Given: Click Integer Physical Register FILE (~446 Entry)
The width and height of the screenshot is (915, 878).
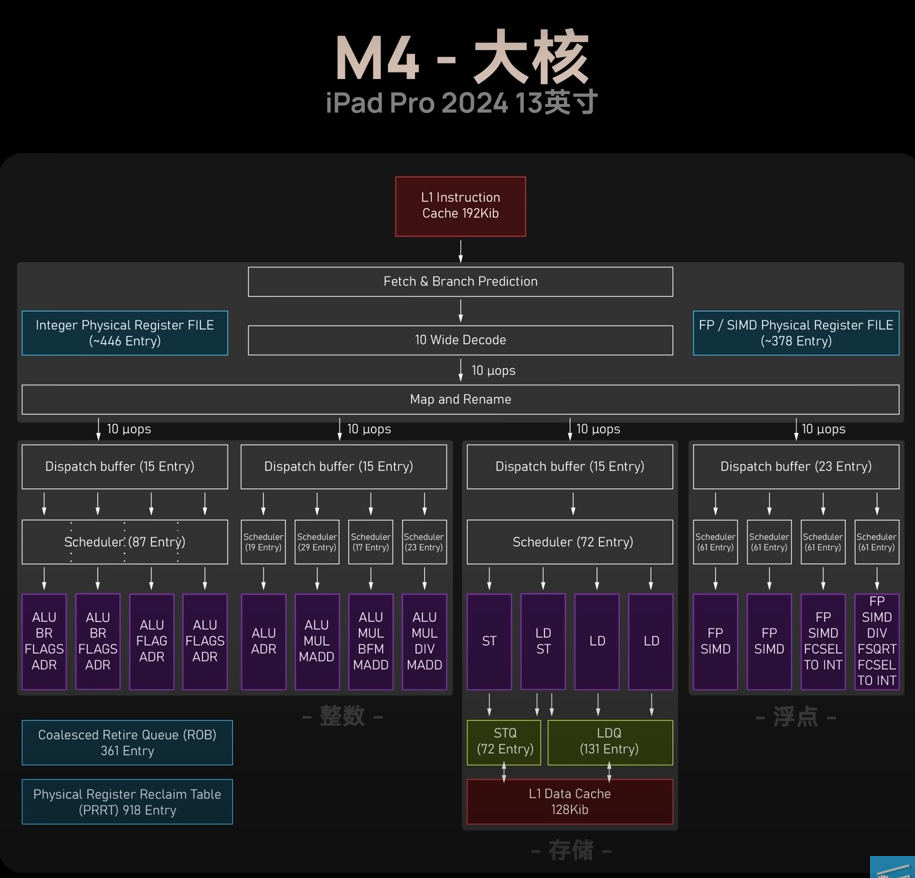Looking at the screenshot, I should pos(125,333).
